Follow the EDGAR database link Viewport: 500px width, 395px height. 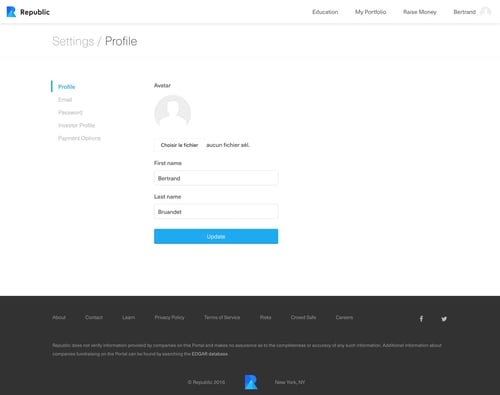[x=210, y=354]
